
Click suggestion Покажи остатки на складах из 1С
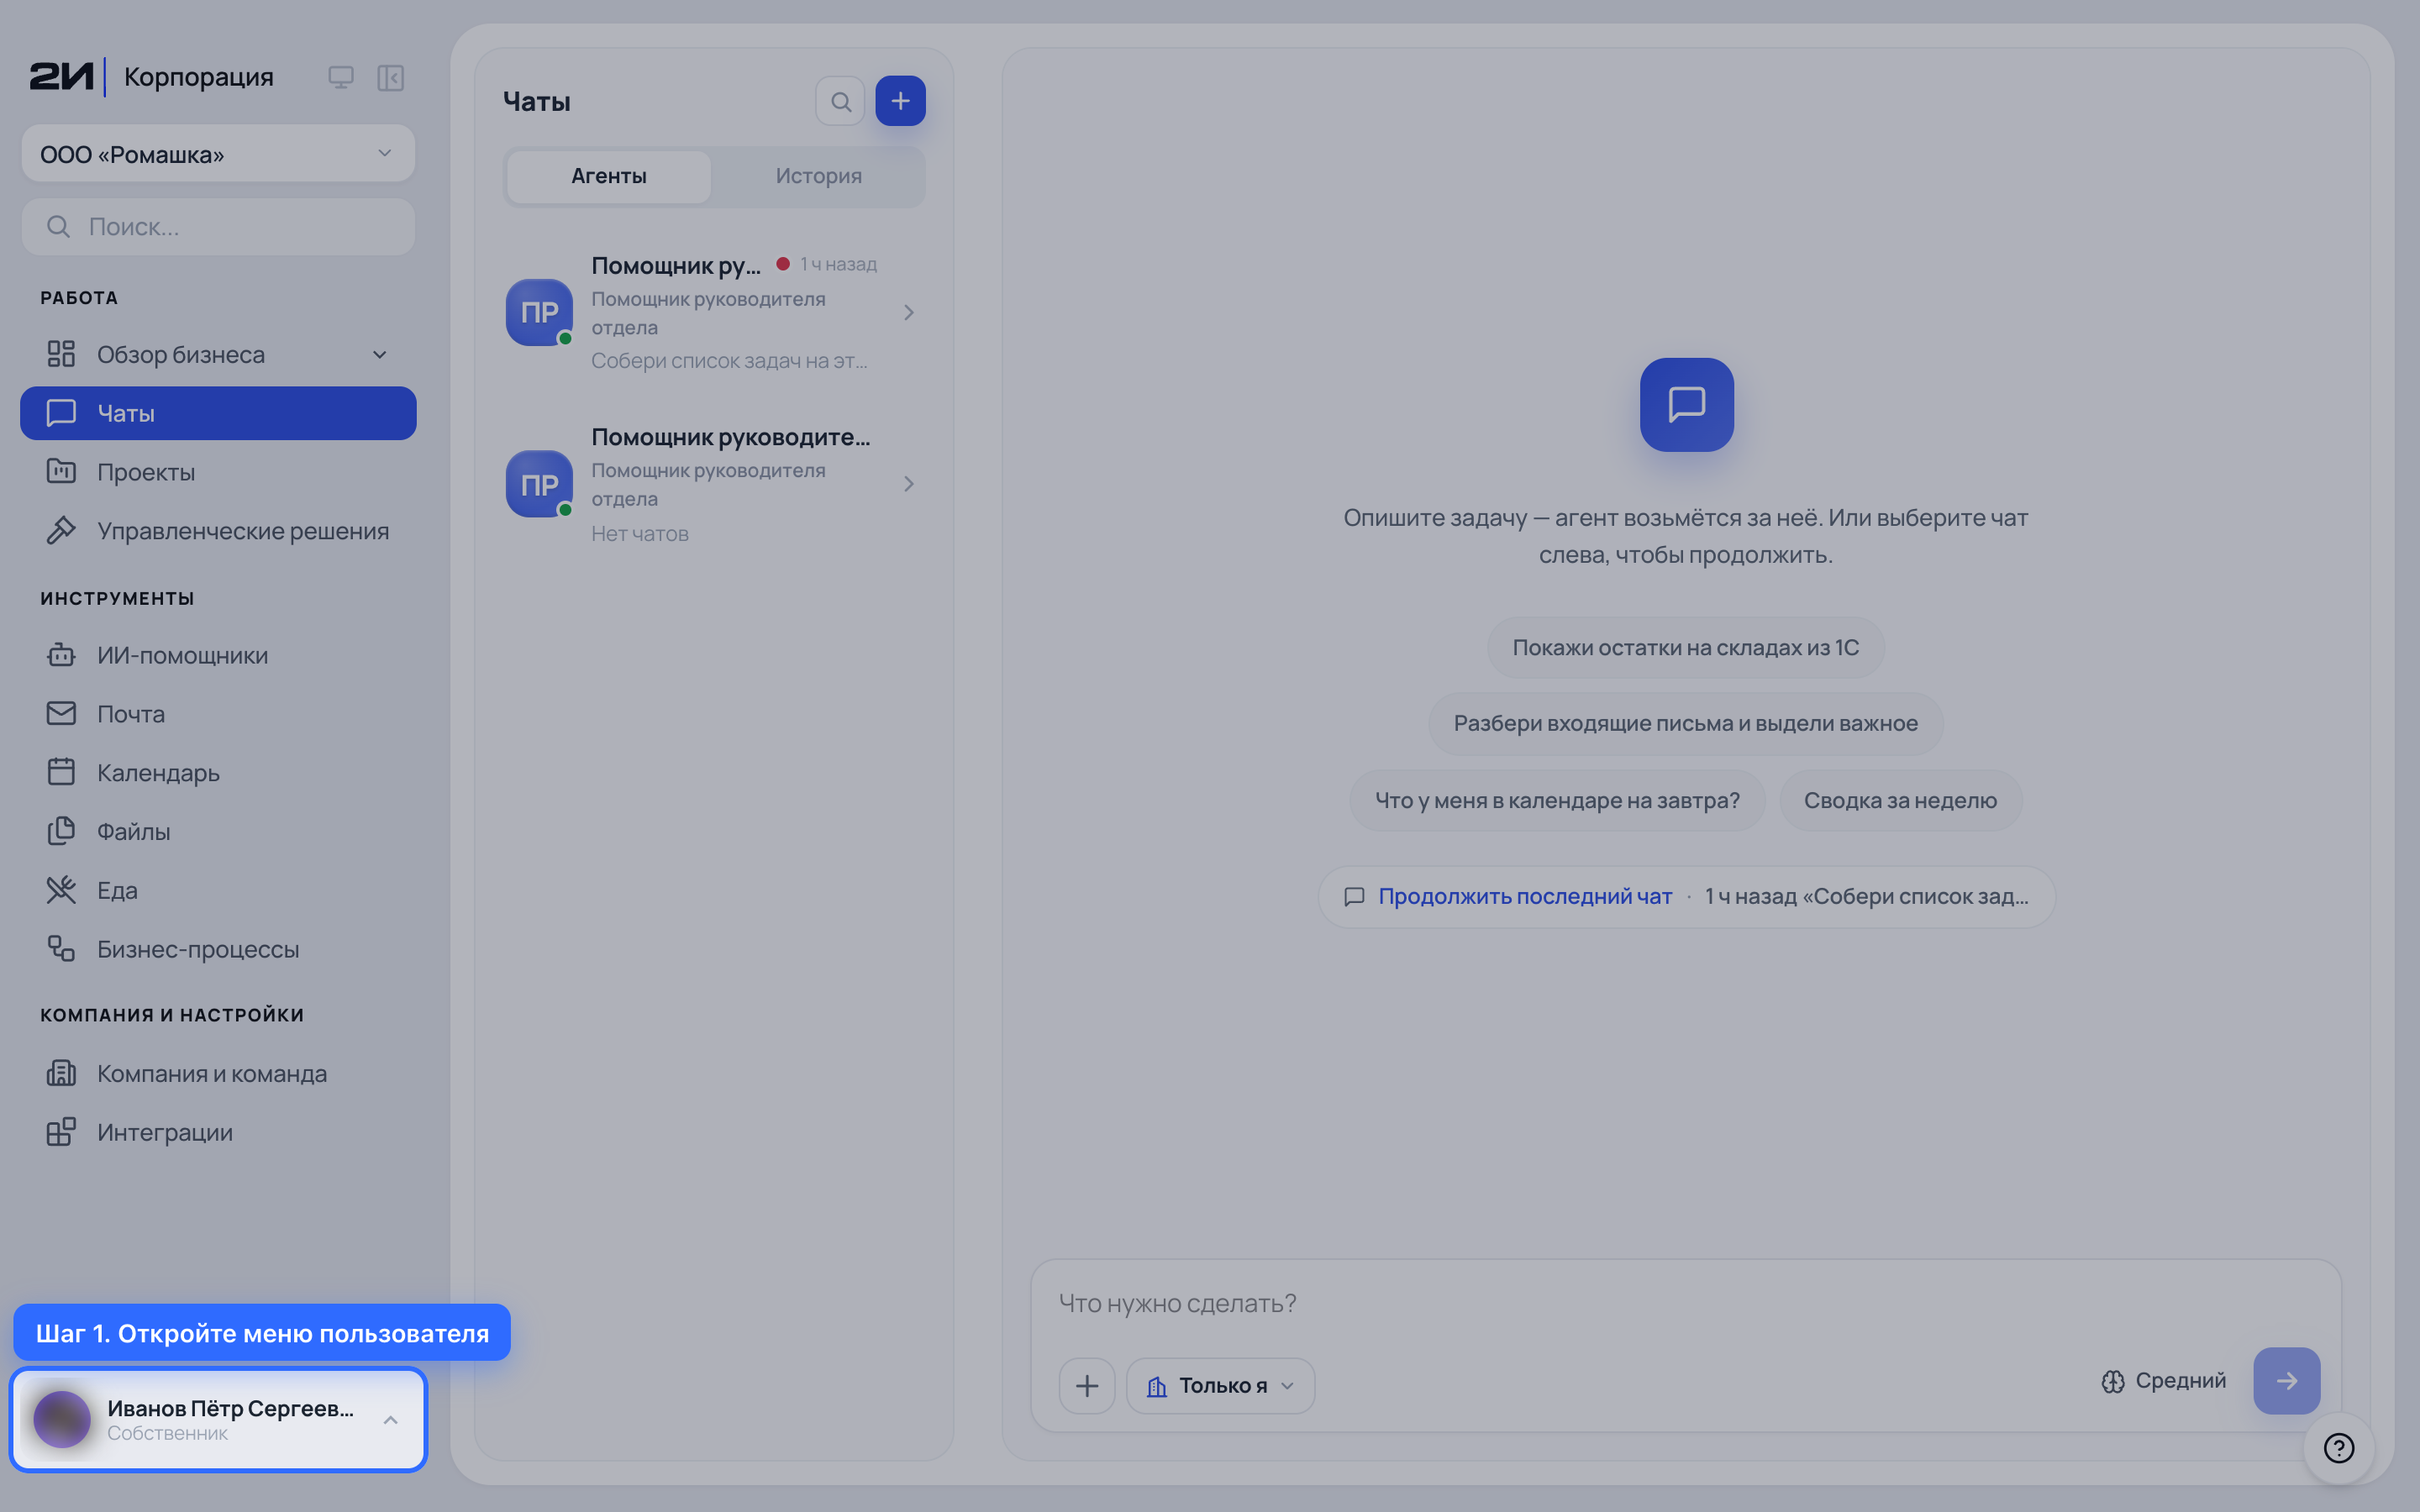(1685, 647)
